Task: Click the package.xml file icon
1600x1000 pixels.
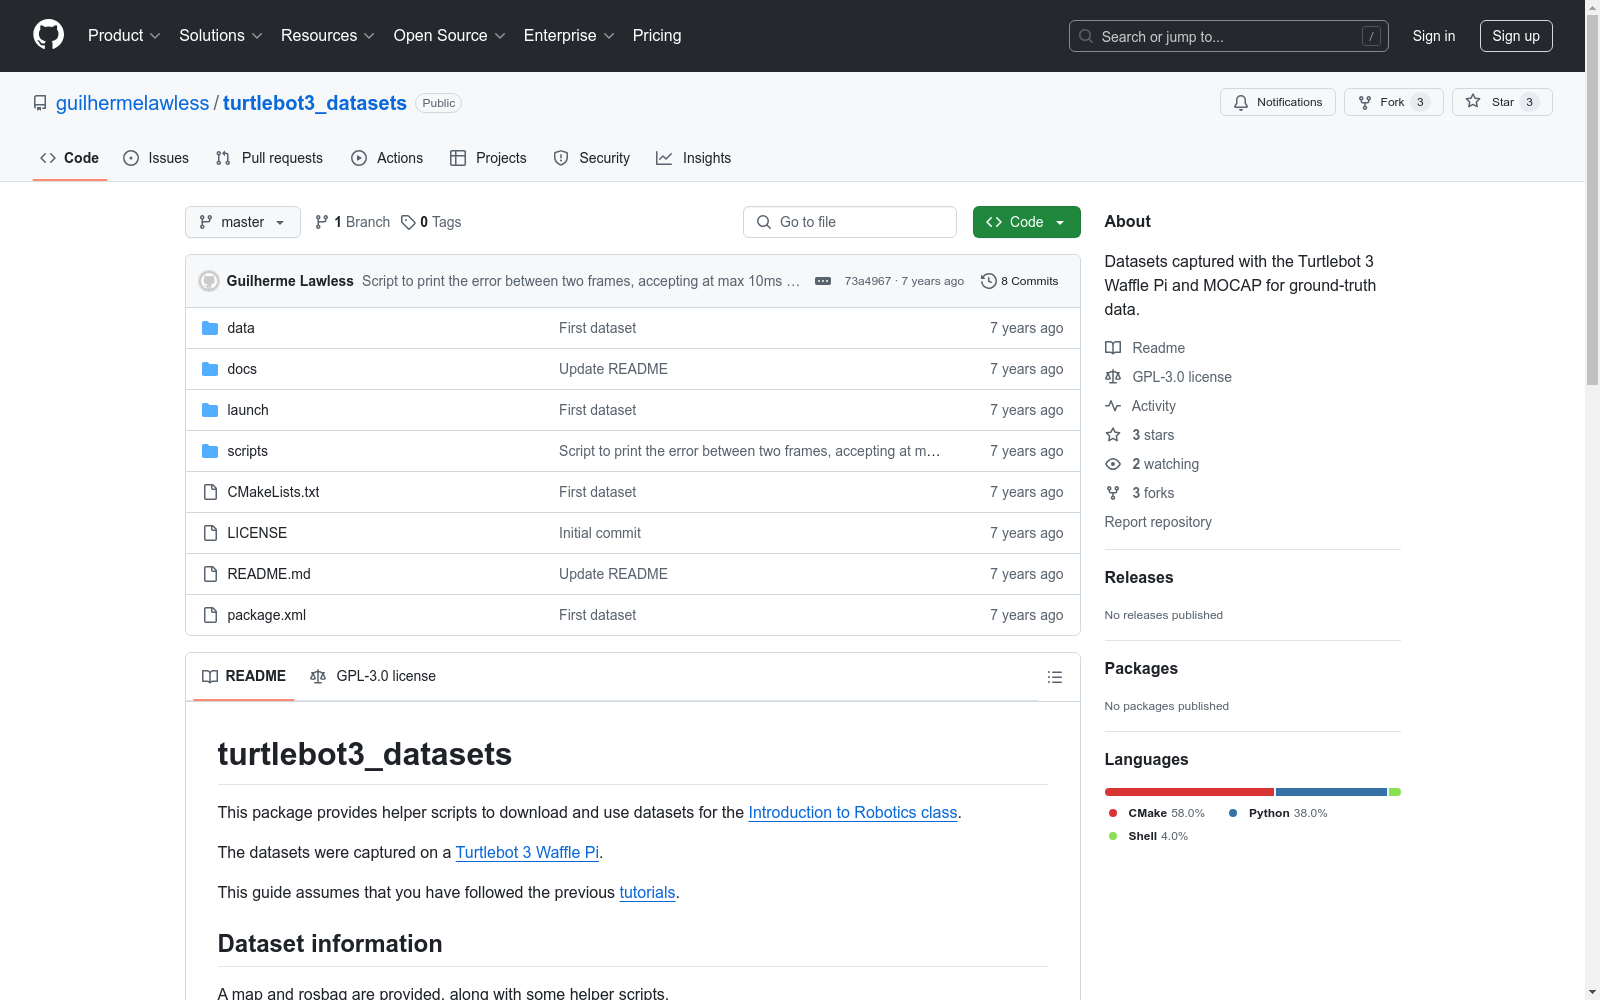Action: (210, 615)
